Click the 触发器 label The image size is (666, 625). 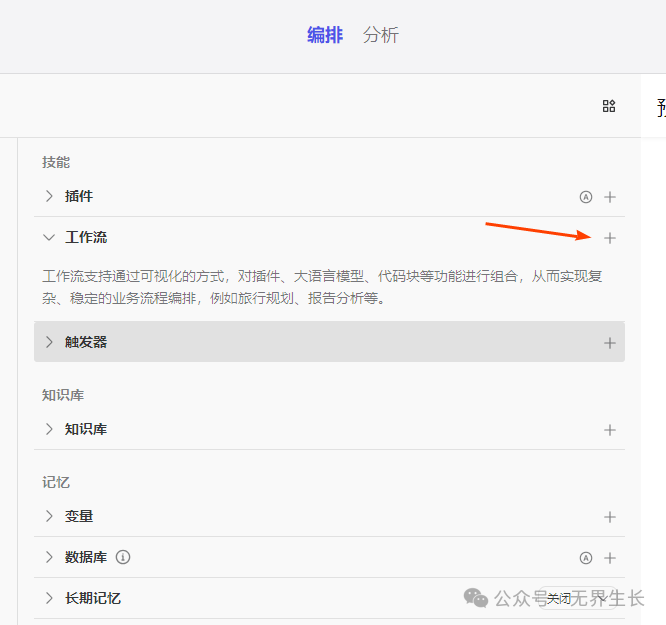pyautogui.click(x=86, y=342)
